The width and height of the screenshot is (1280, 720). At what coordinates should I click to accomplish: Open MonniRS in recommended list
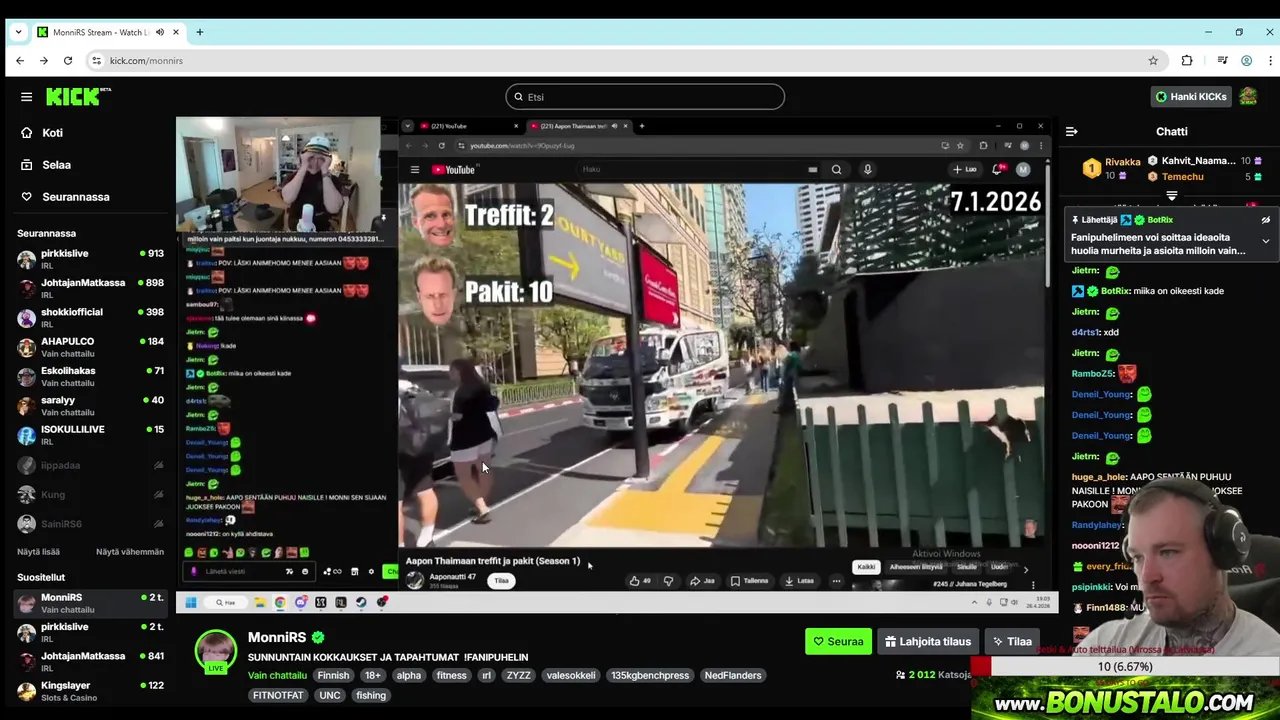tap(90, 603)
